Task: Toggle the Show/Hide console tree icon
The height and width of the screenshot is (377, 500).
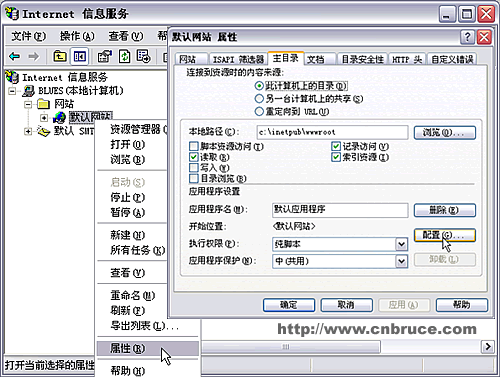Action: pyautogui.click(x=80, y=56)
